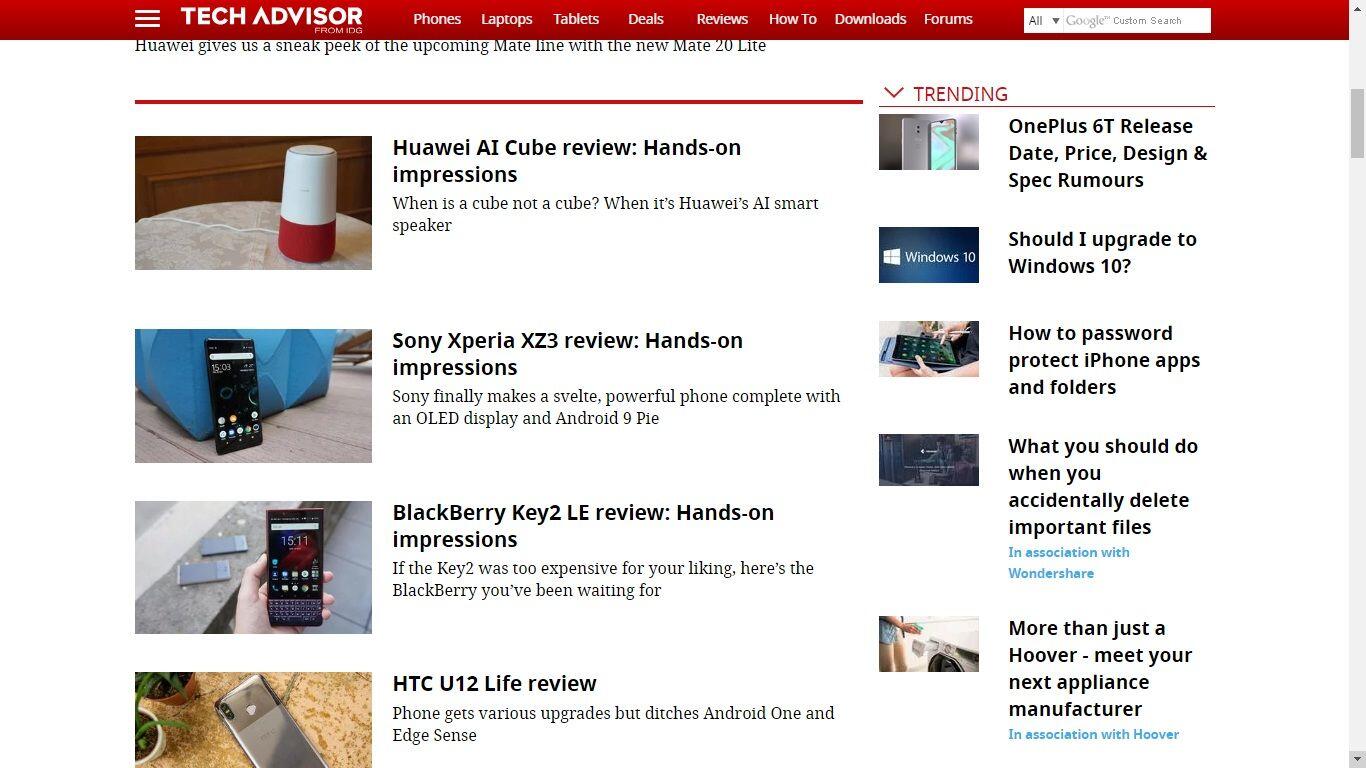Open the Phones menu
The height and width of the screenshot is (768, 1366).
(437, 19)
